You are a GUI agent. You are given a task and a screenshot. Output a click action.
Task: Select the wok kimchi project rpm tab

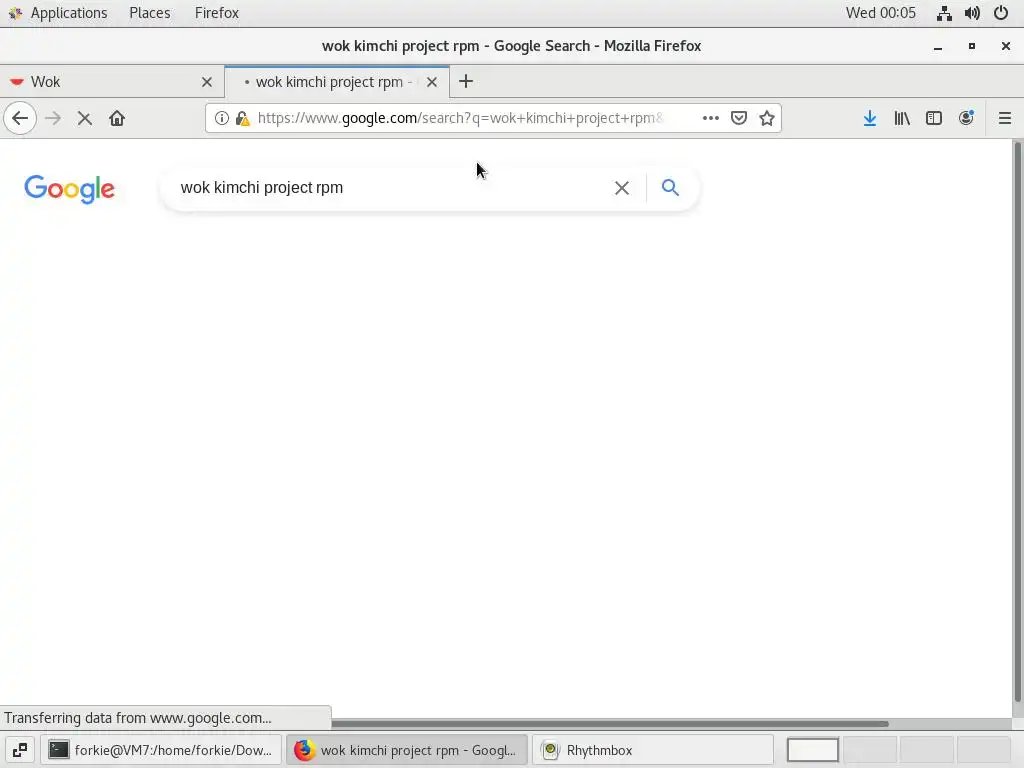(x=336, y=82)
